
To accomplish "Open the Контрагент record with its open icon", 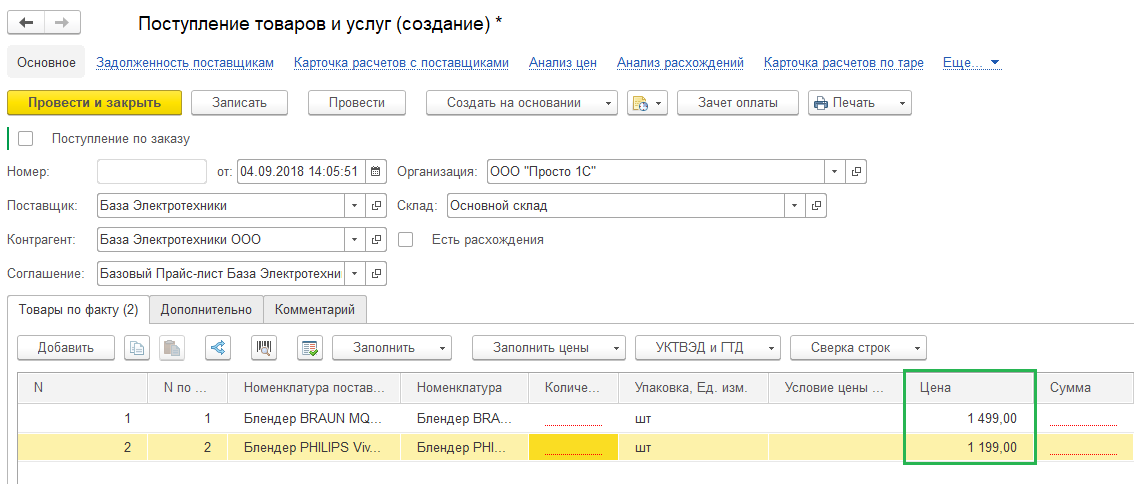I will 376,239.
